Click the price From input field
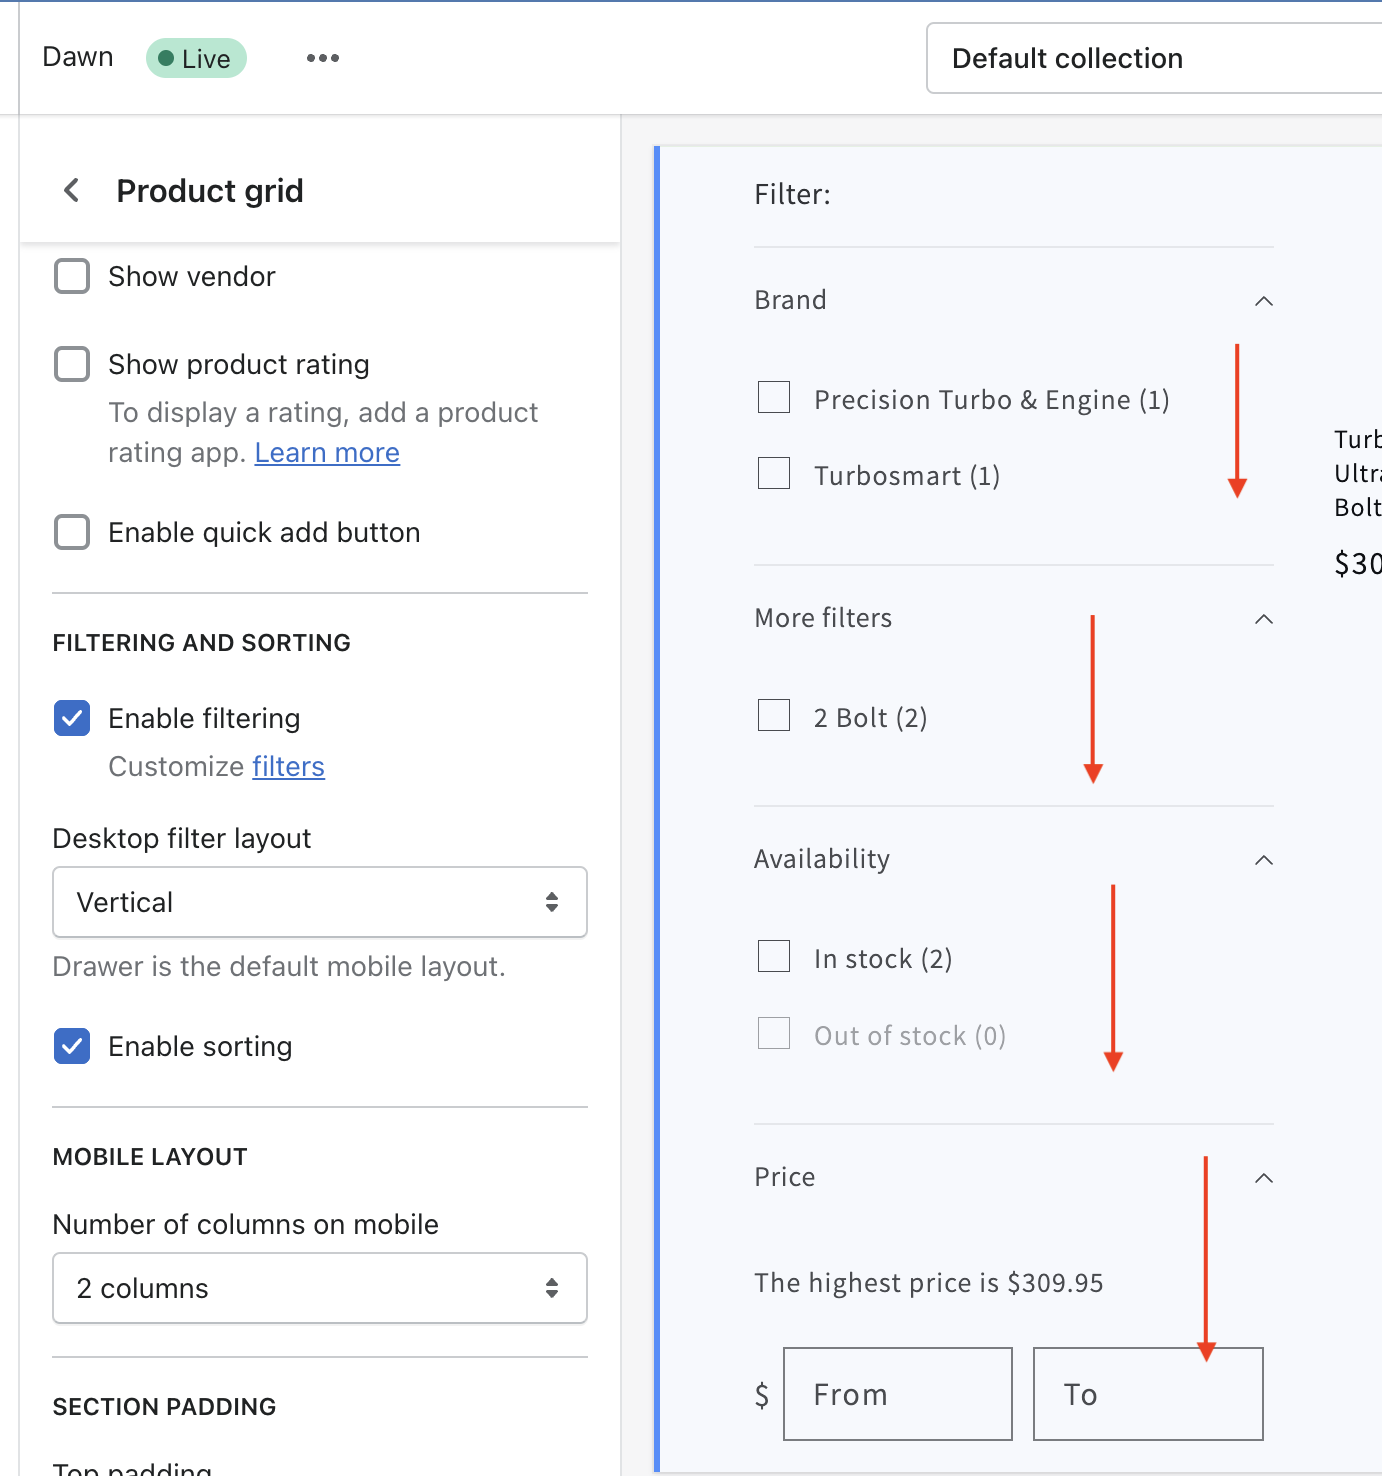The height and width of the screenshot is (1476, 1382). 897,1394
